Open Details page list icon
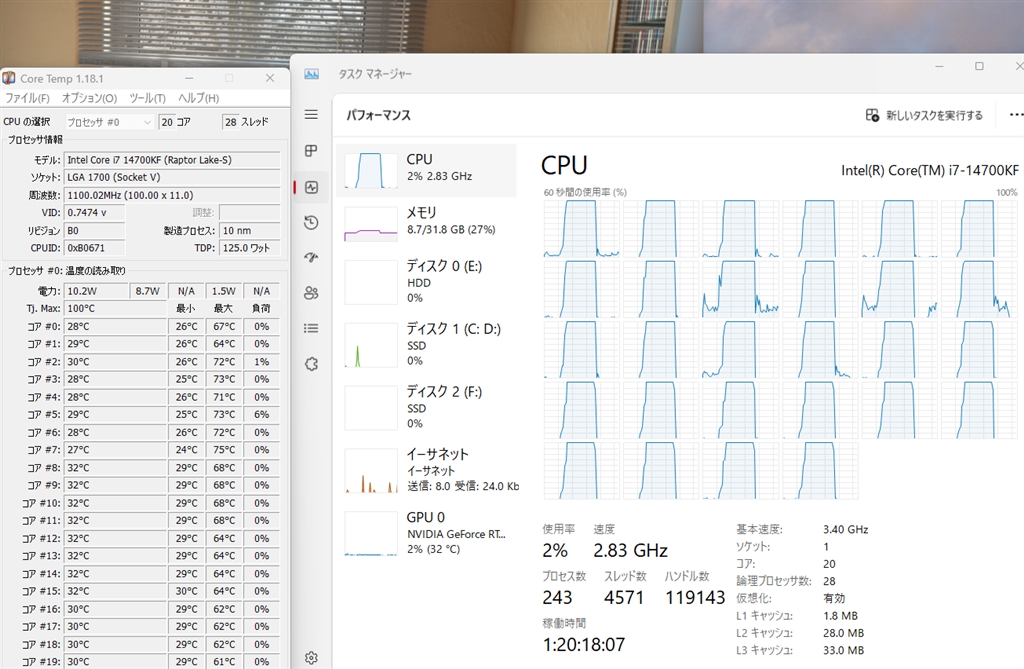The height and width of the screenshot is (669, 1024). coord(312,328)
